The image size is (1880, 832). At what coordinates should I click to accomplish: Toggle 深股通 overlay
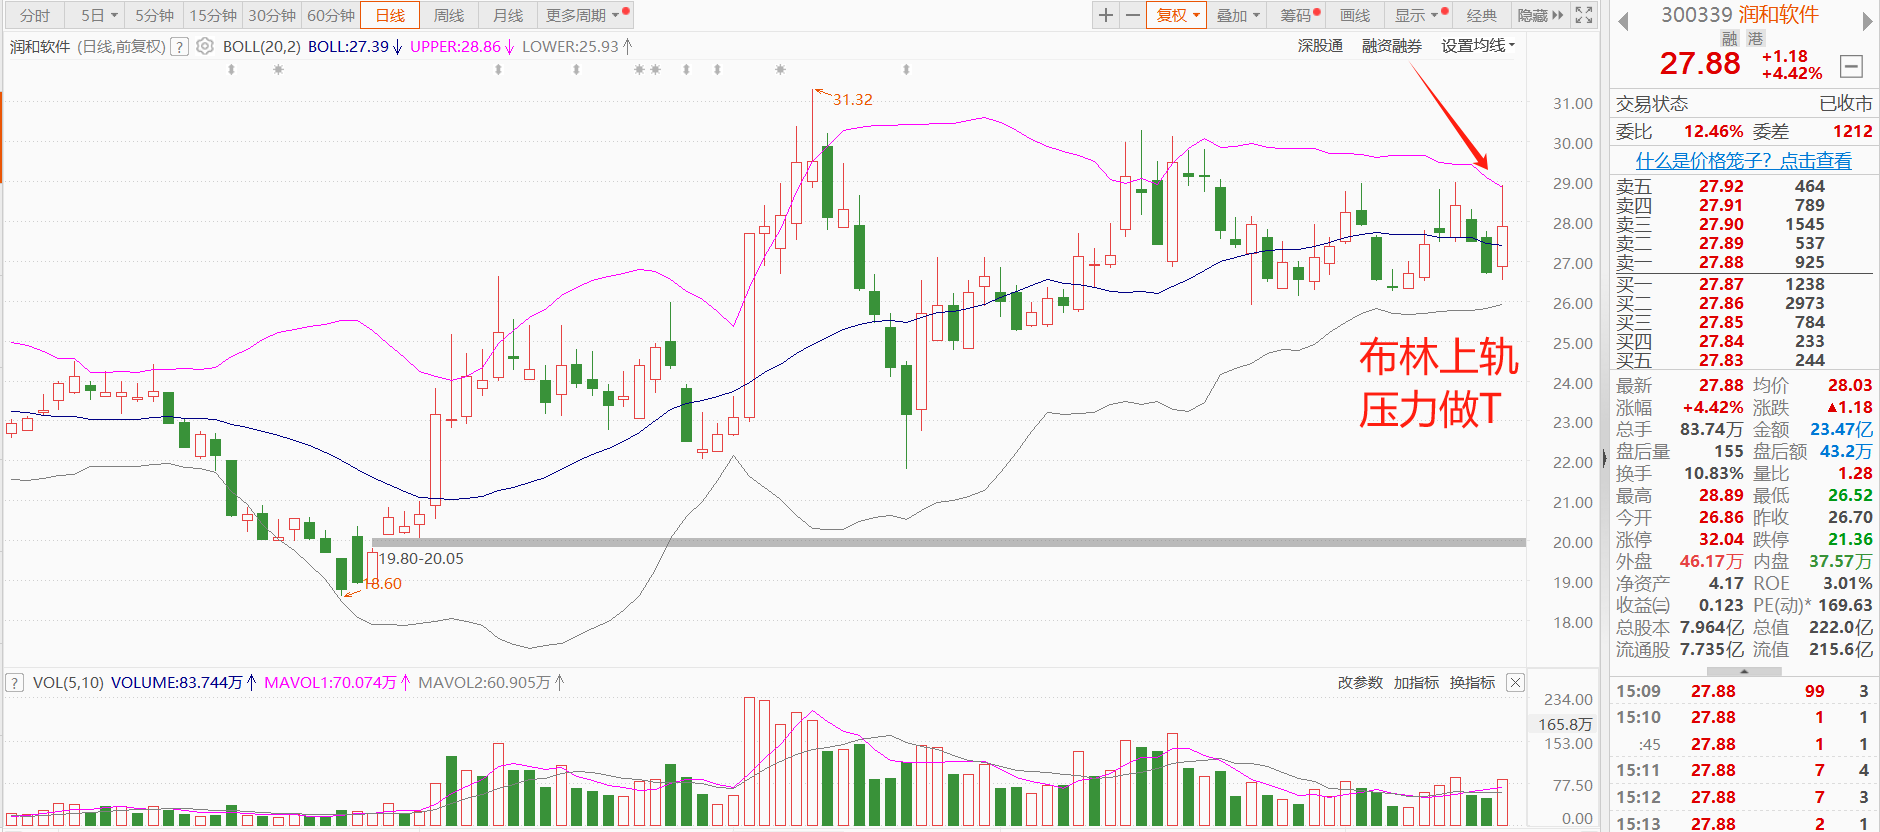1320,46
